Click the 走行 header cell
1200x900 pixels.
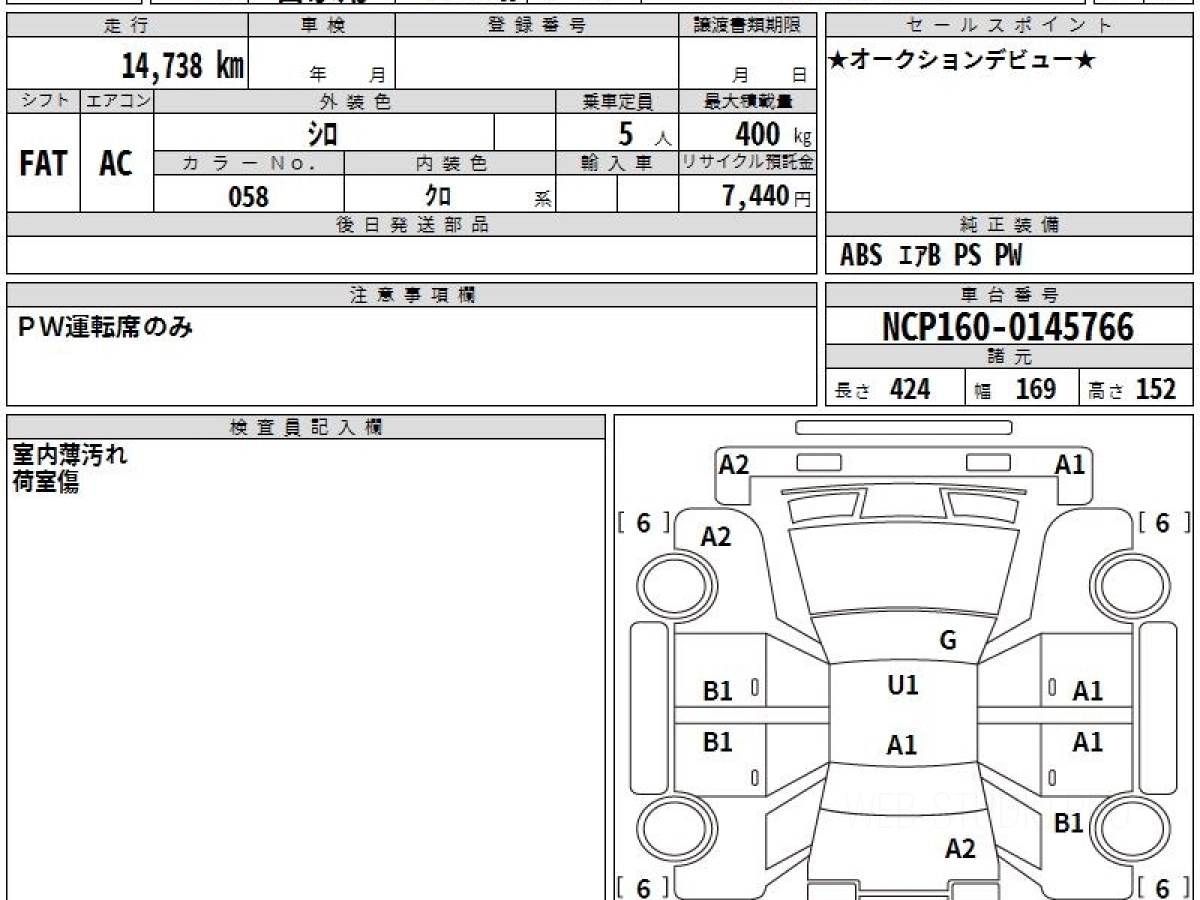pos(127,26)
